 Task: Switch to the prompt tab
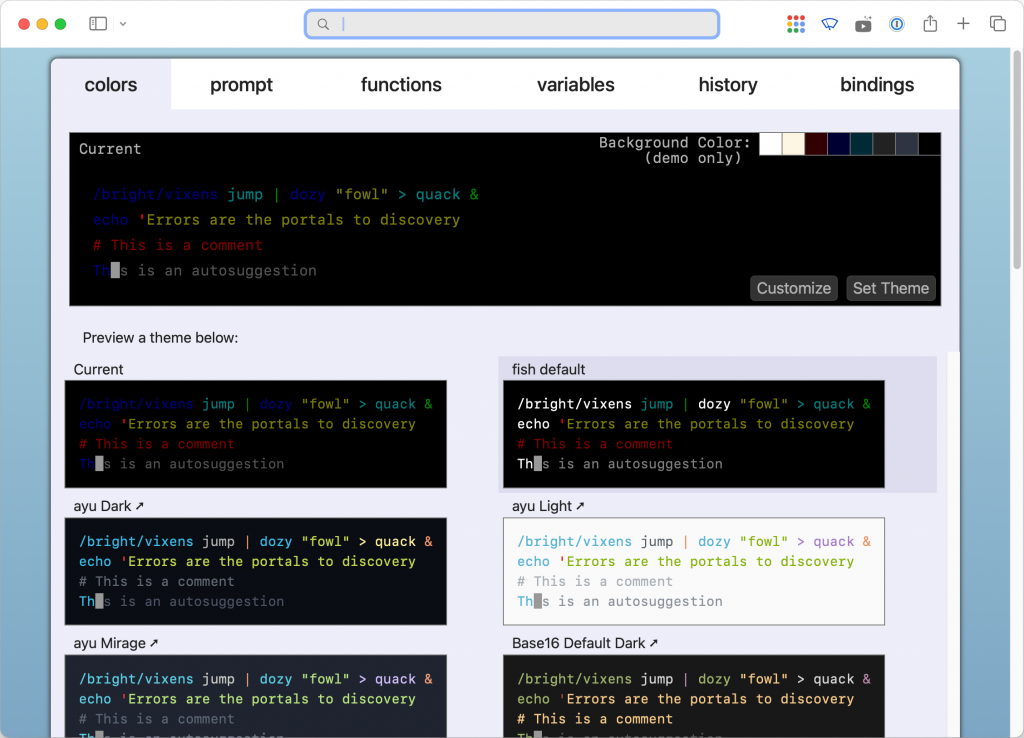pyautogui.click(x=241, y=84)
